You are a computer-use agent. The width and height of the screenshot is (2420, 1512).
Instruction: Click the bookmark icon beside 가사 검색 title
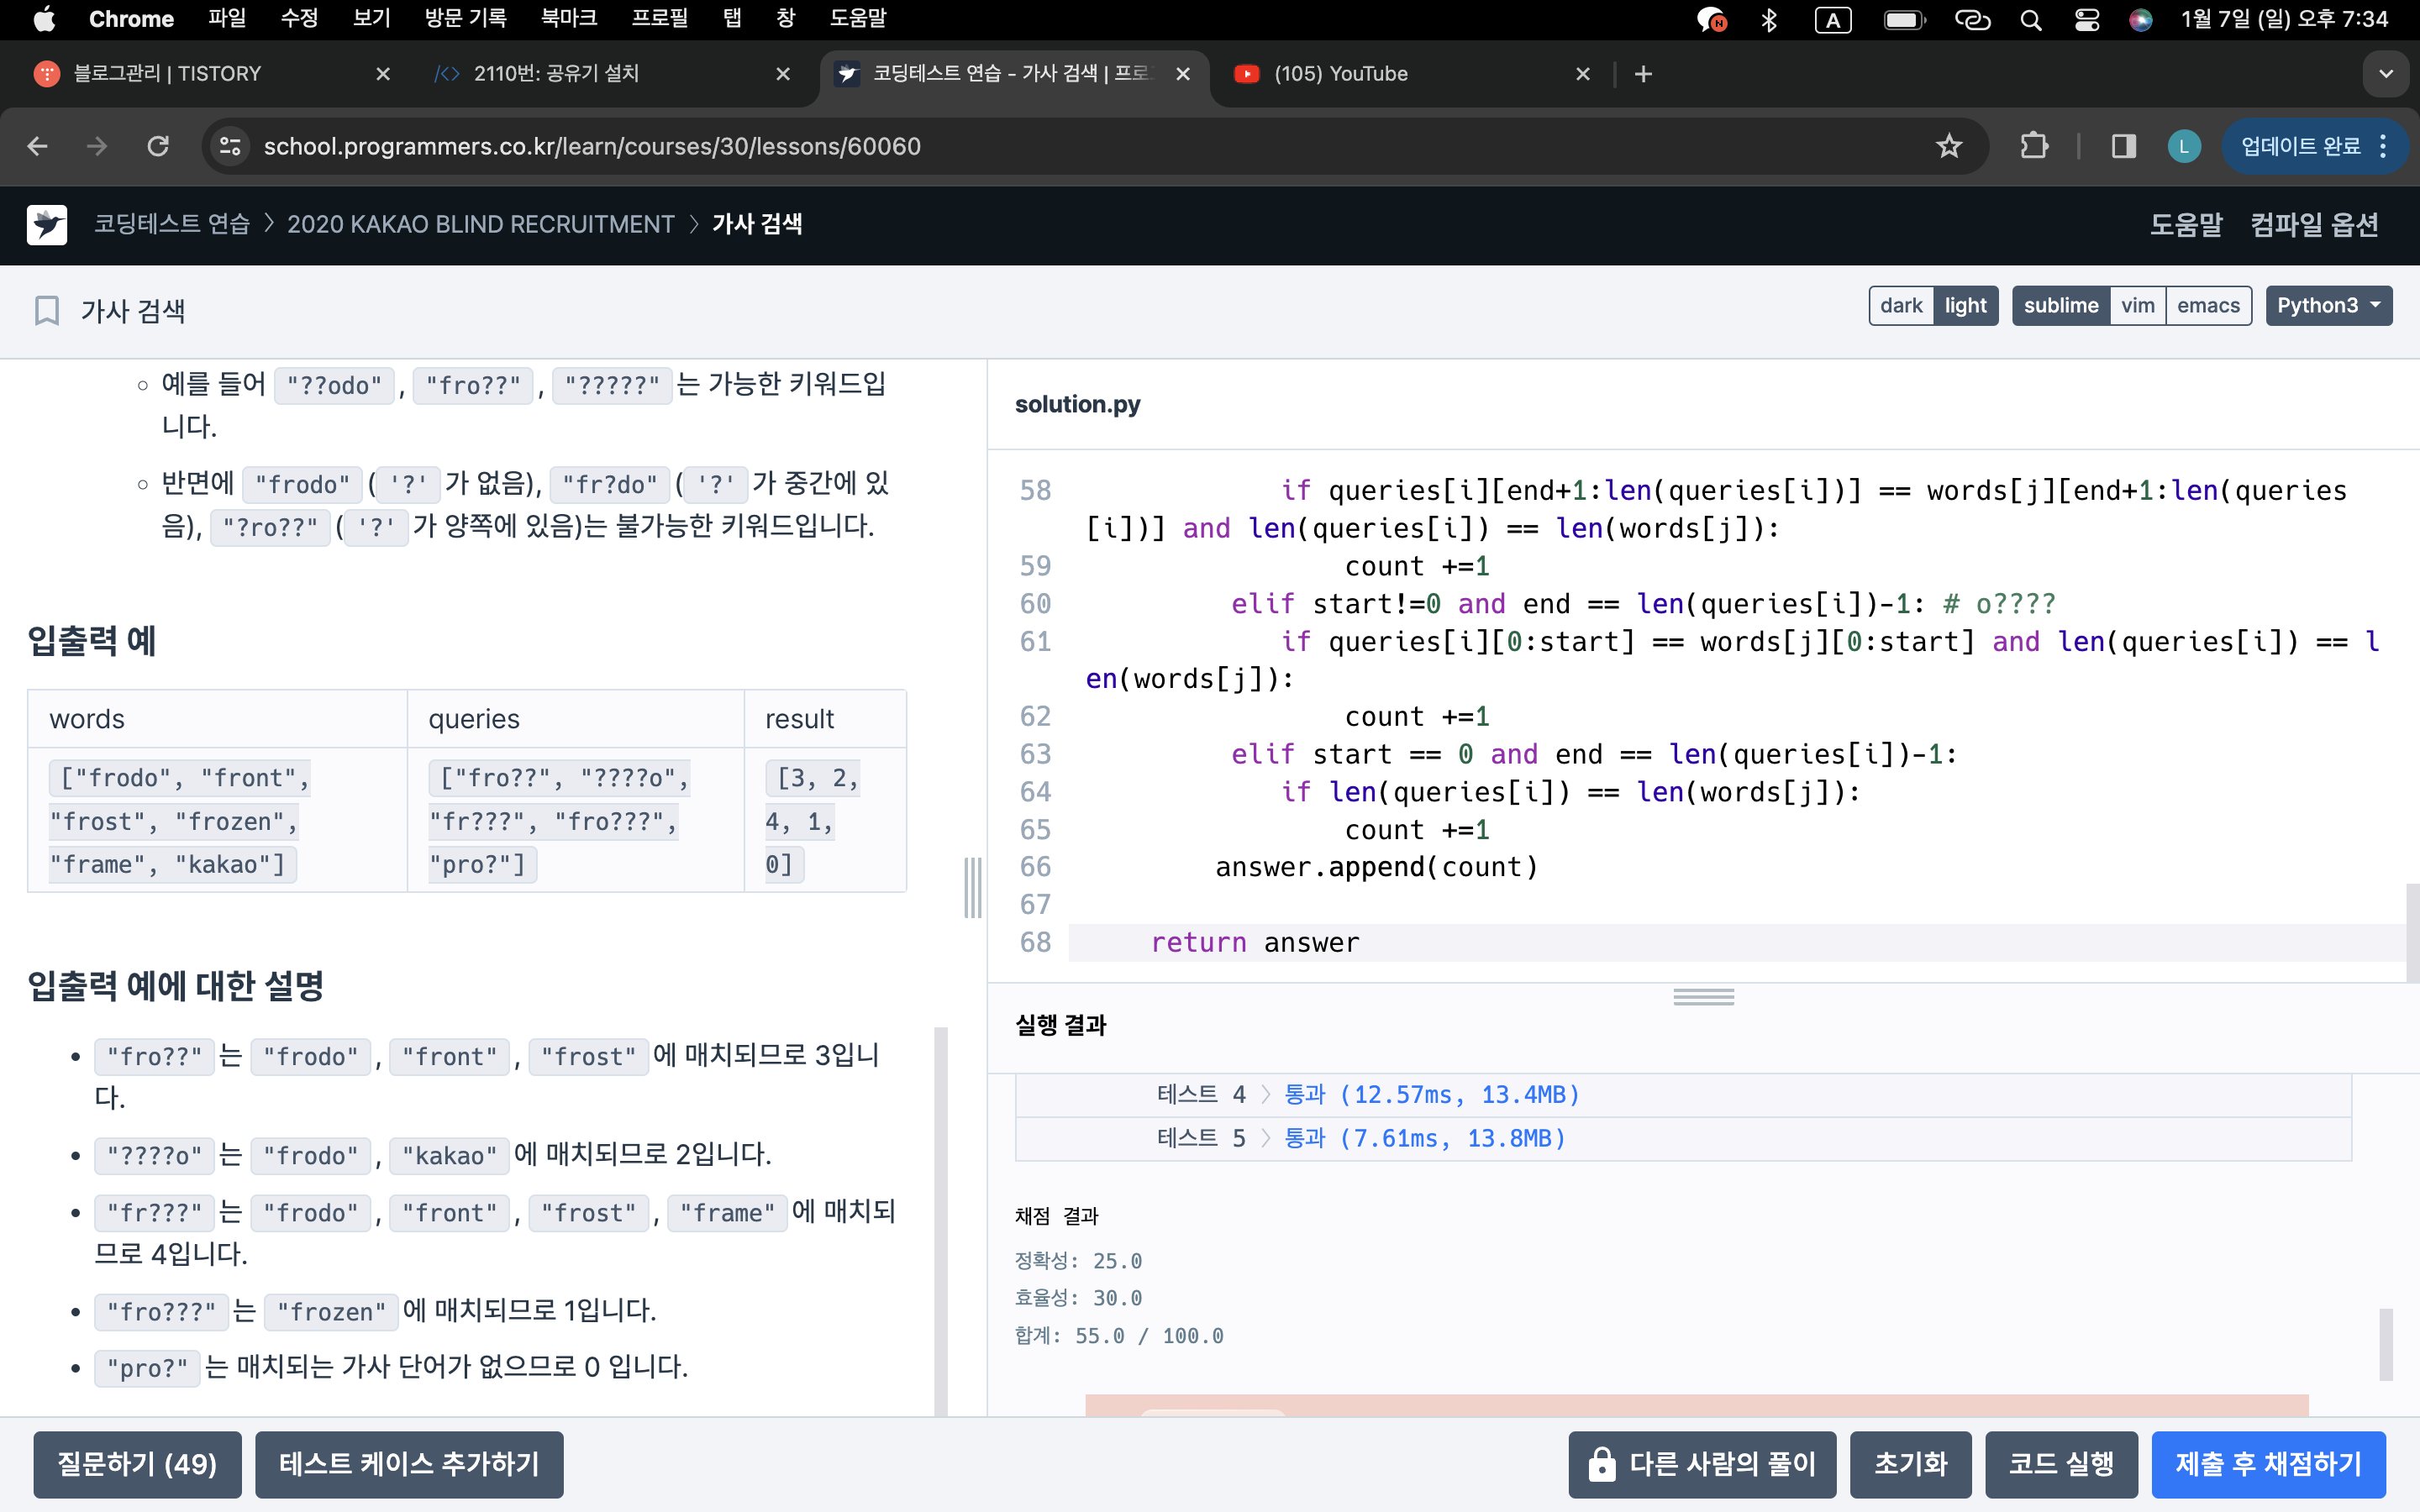(47, 310)
